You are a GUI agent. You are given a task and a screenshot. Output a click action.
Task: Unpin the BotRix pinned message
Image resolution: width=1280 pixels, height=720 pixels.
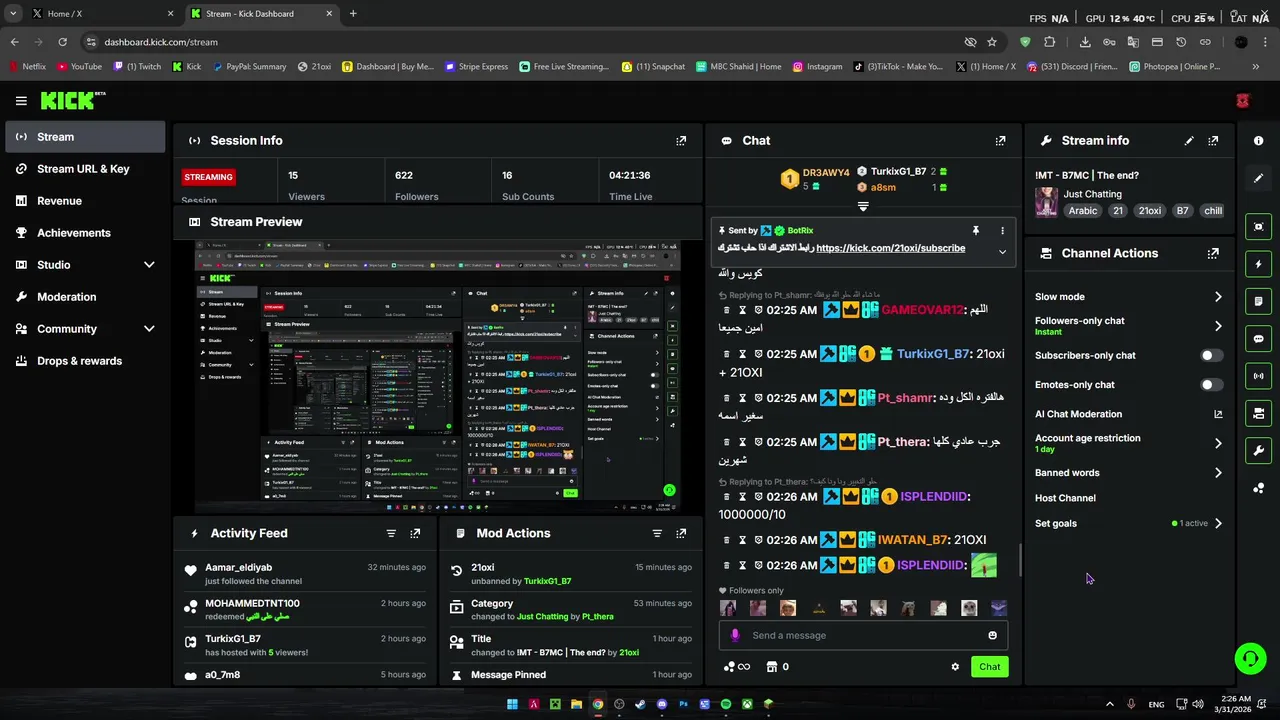point(975,231)
